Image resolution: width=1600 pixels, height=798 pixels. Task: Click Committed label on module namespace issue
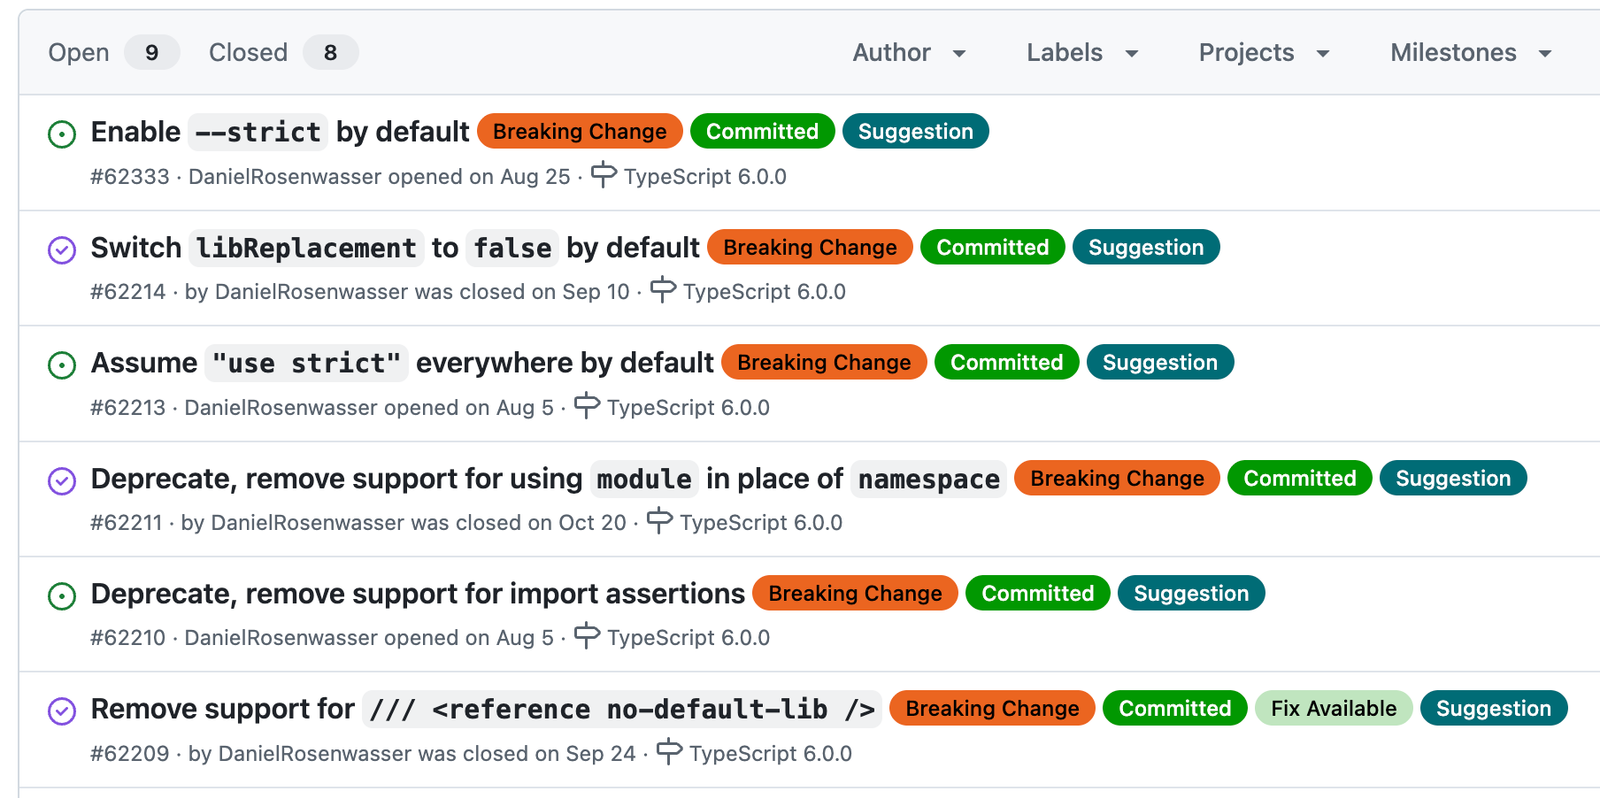tap(1300, 478)
